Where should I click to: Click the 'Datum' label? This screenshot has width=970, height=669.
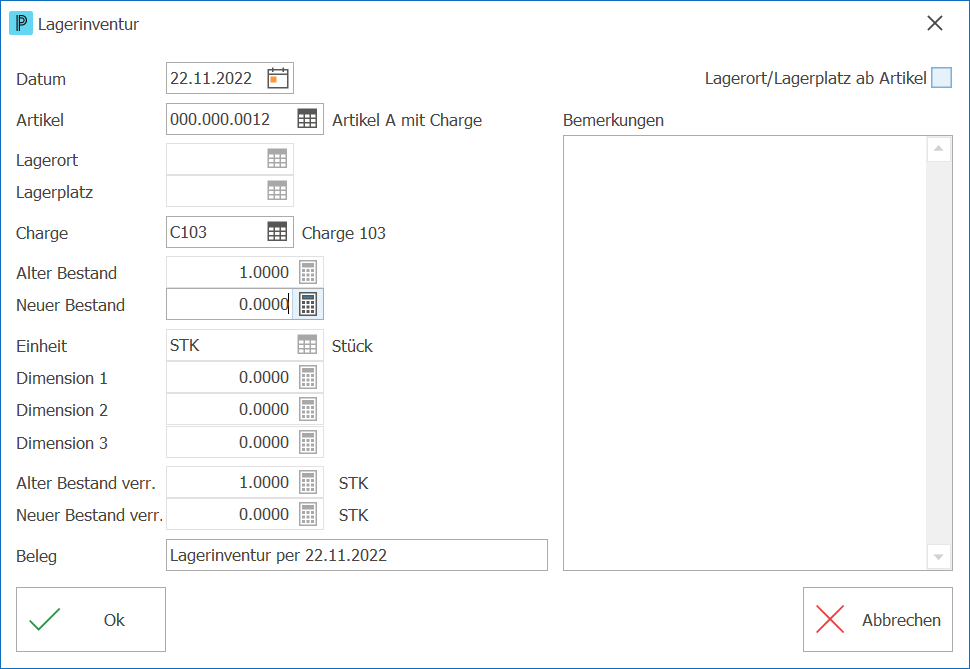(x=41, y=79)
